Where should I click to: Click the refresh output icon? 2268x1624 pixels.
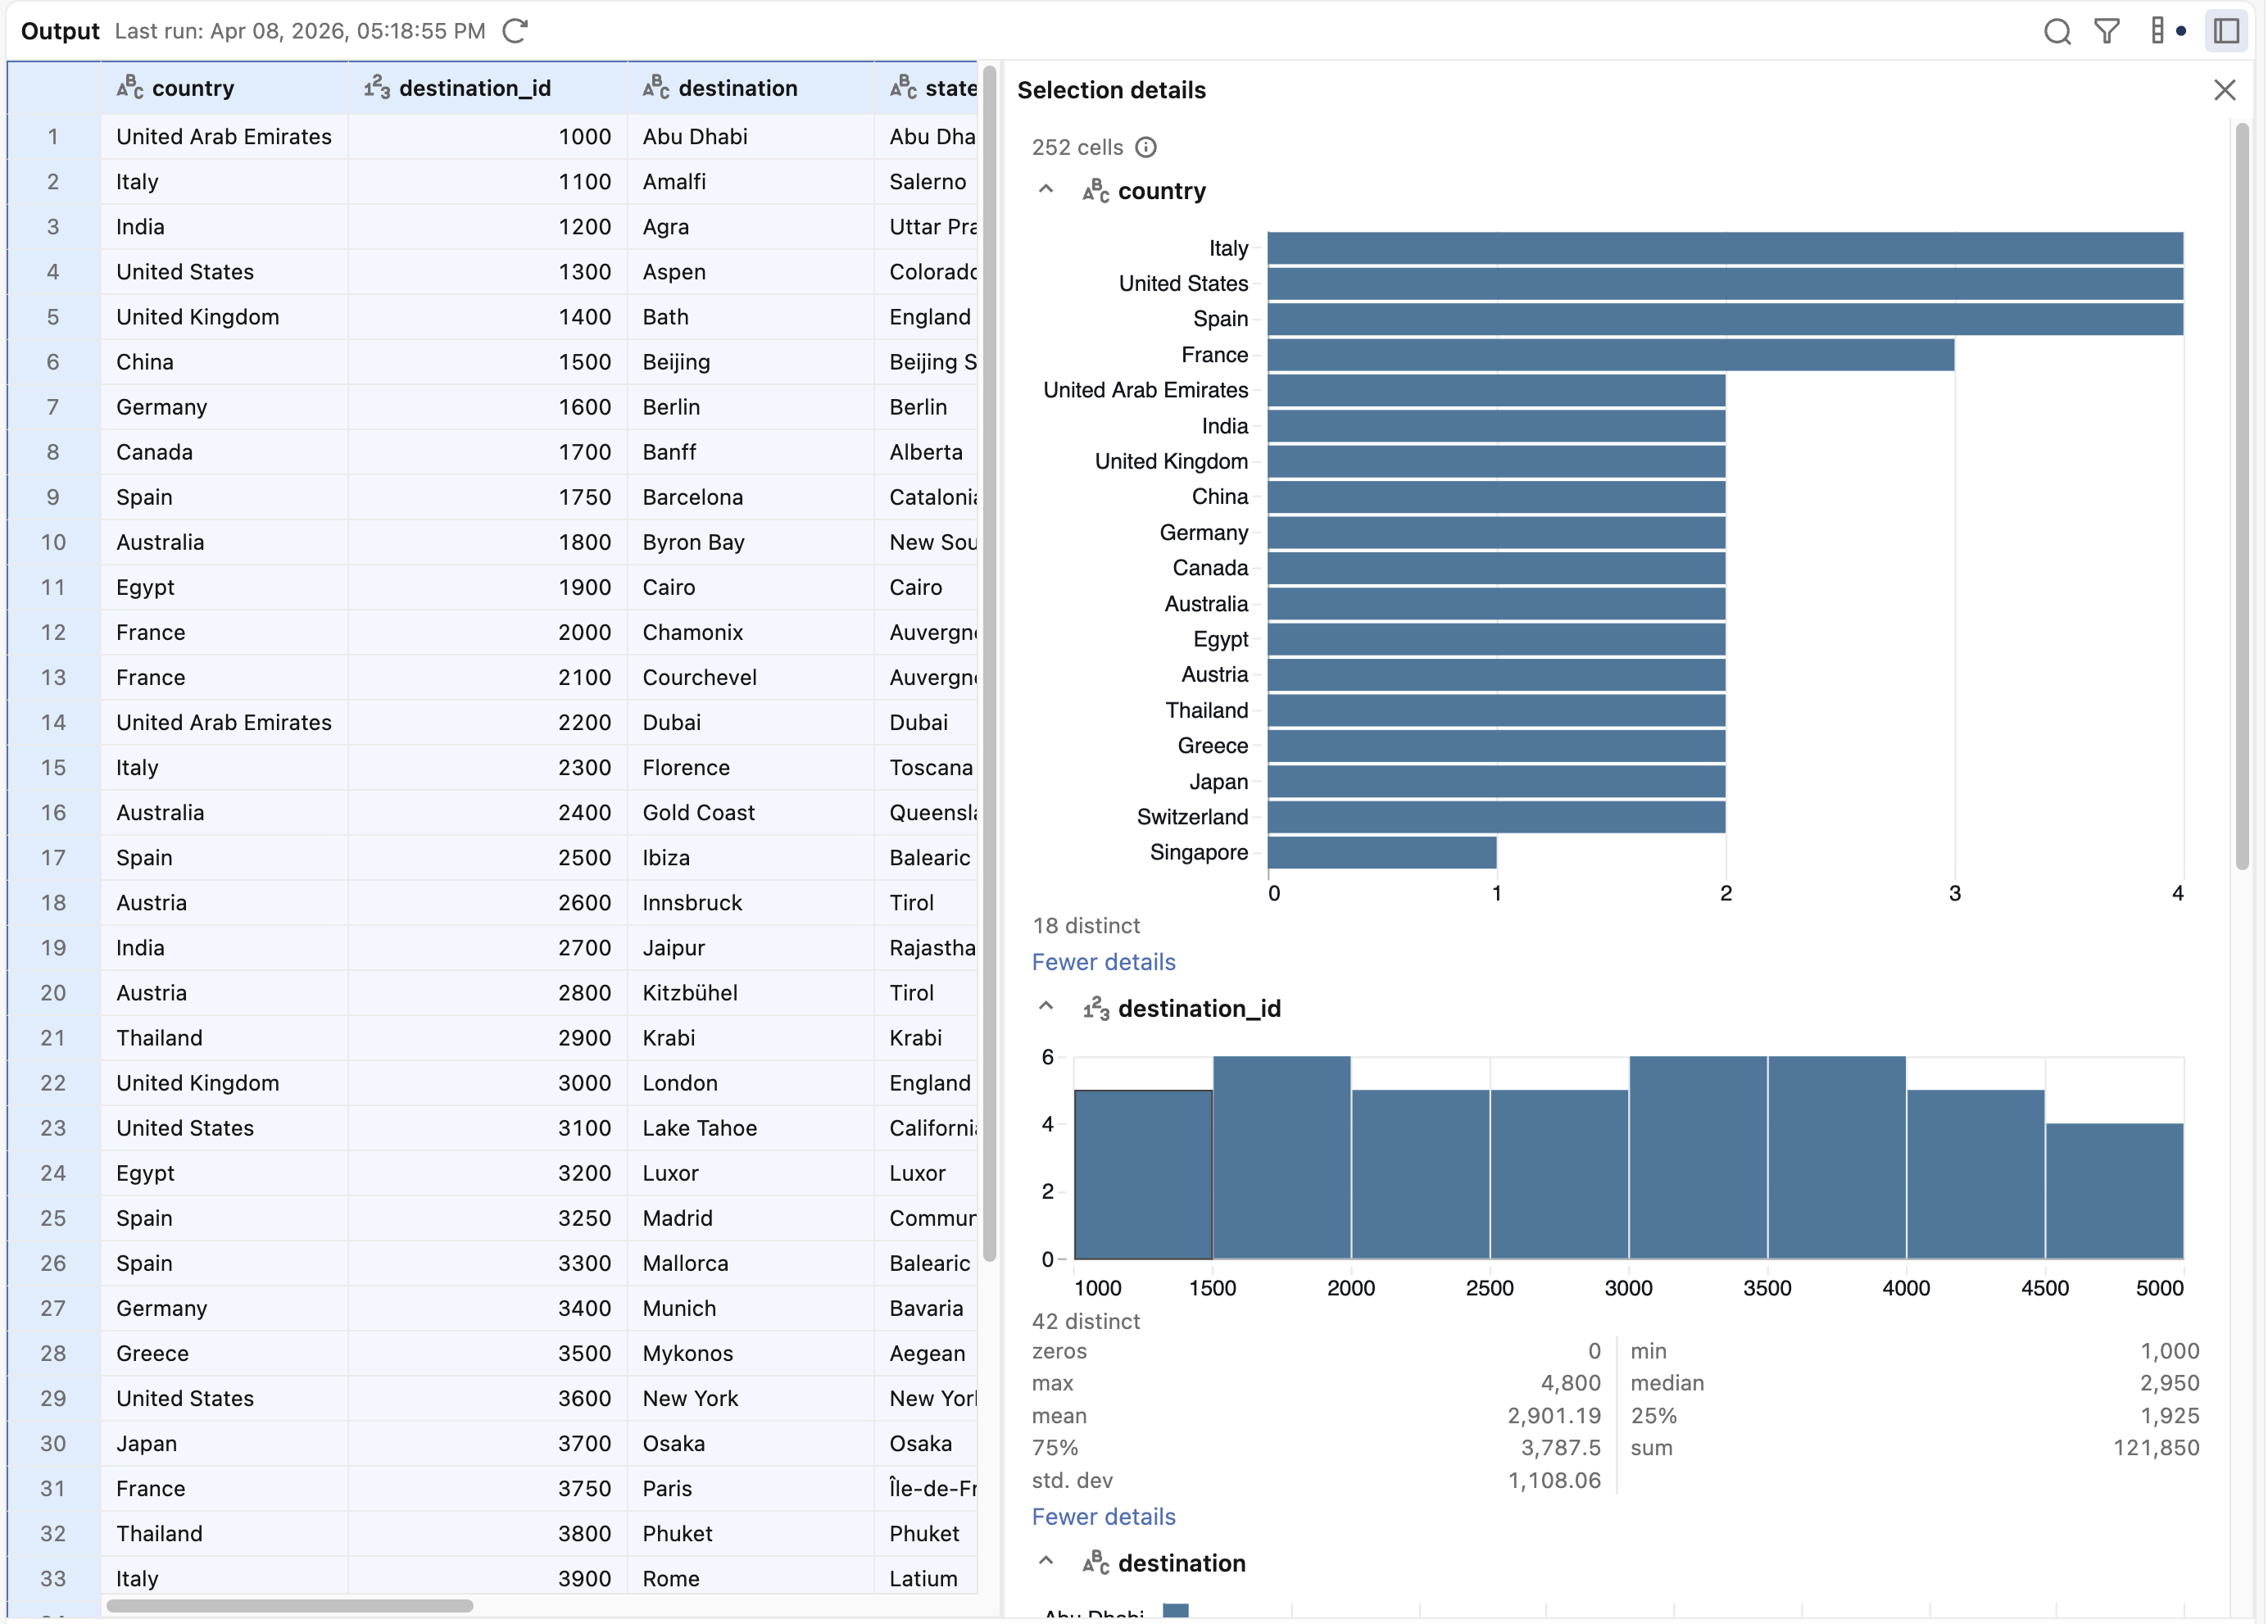pos(515,31)
